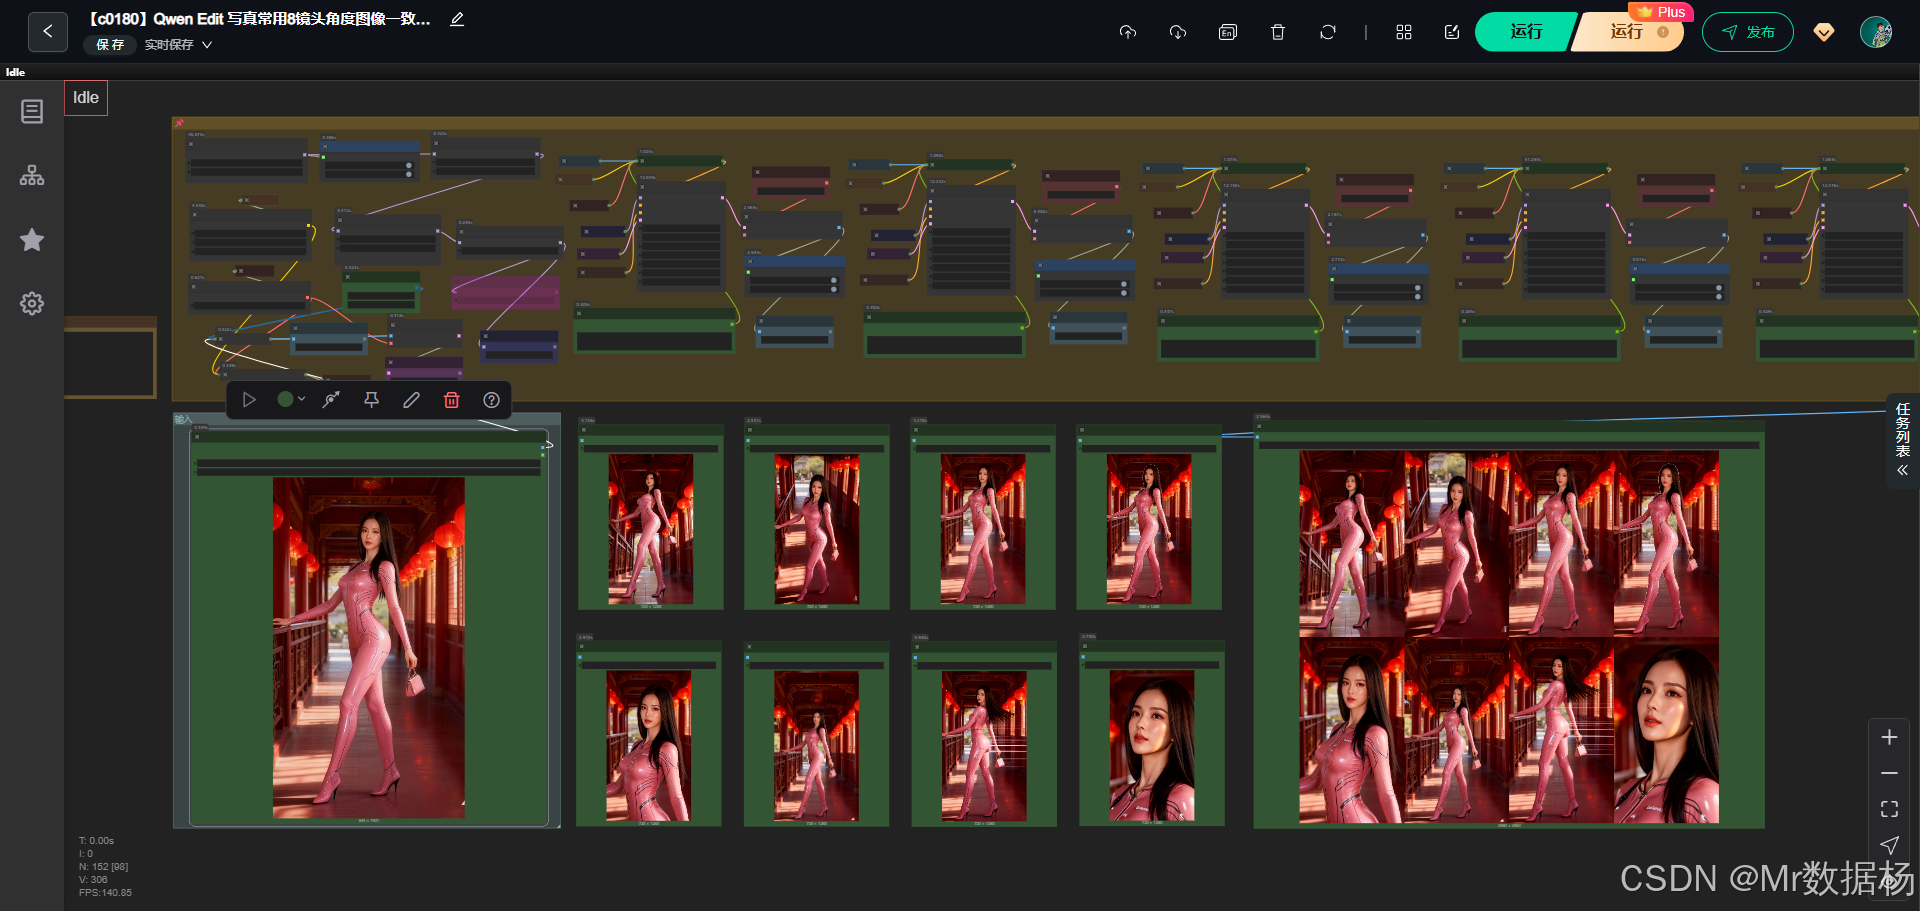This screenshot has width=1920, height=911.
Task: Select the large input image preview
Action: click(369, 647)
